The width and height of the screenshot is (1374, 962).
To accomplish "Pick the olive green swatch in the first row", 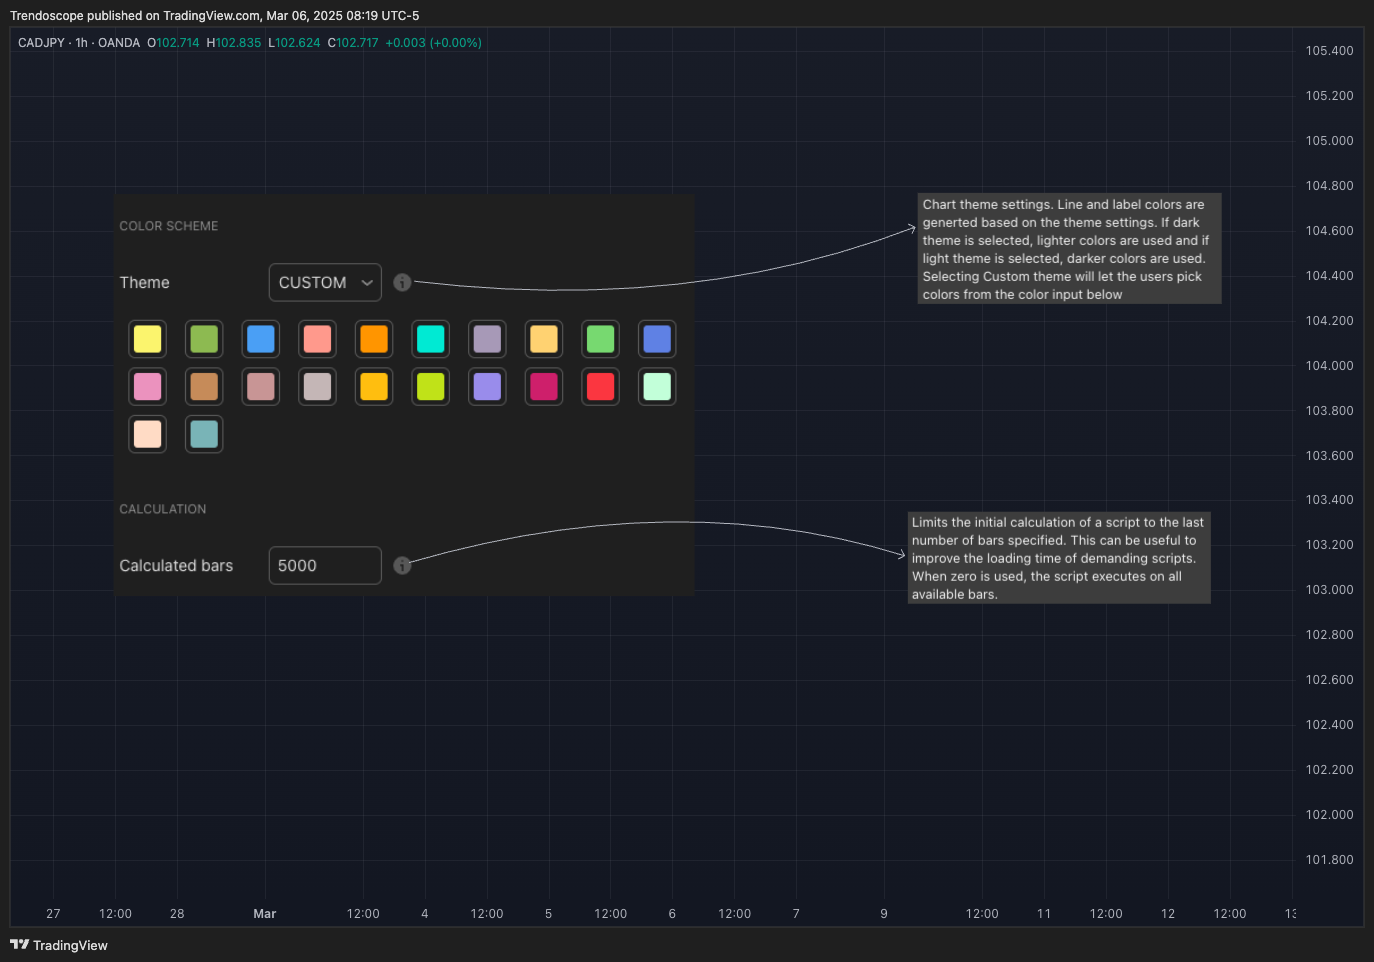I will point(204,339).
